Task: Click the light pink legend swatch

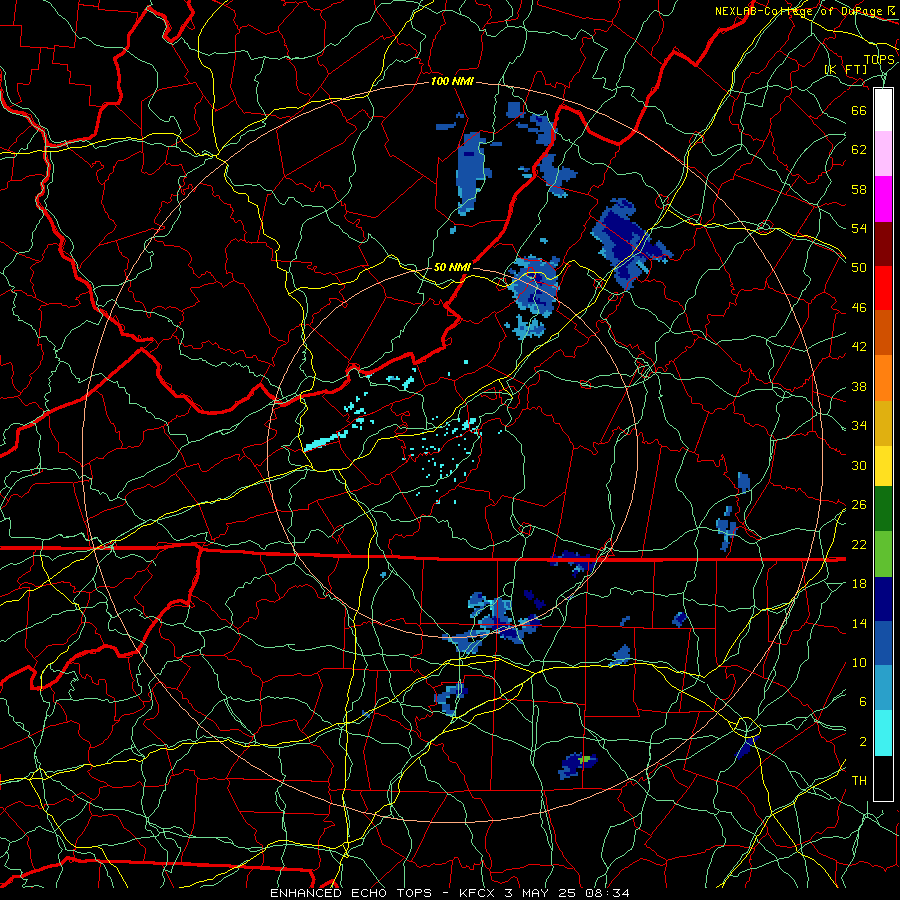Action: (883, 154)
